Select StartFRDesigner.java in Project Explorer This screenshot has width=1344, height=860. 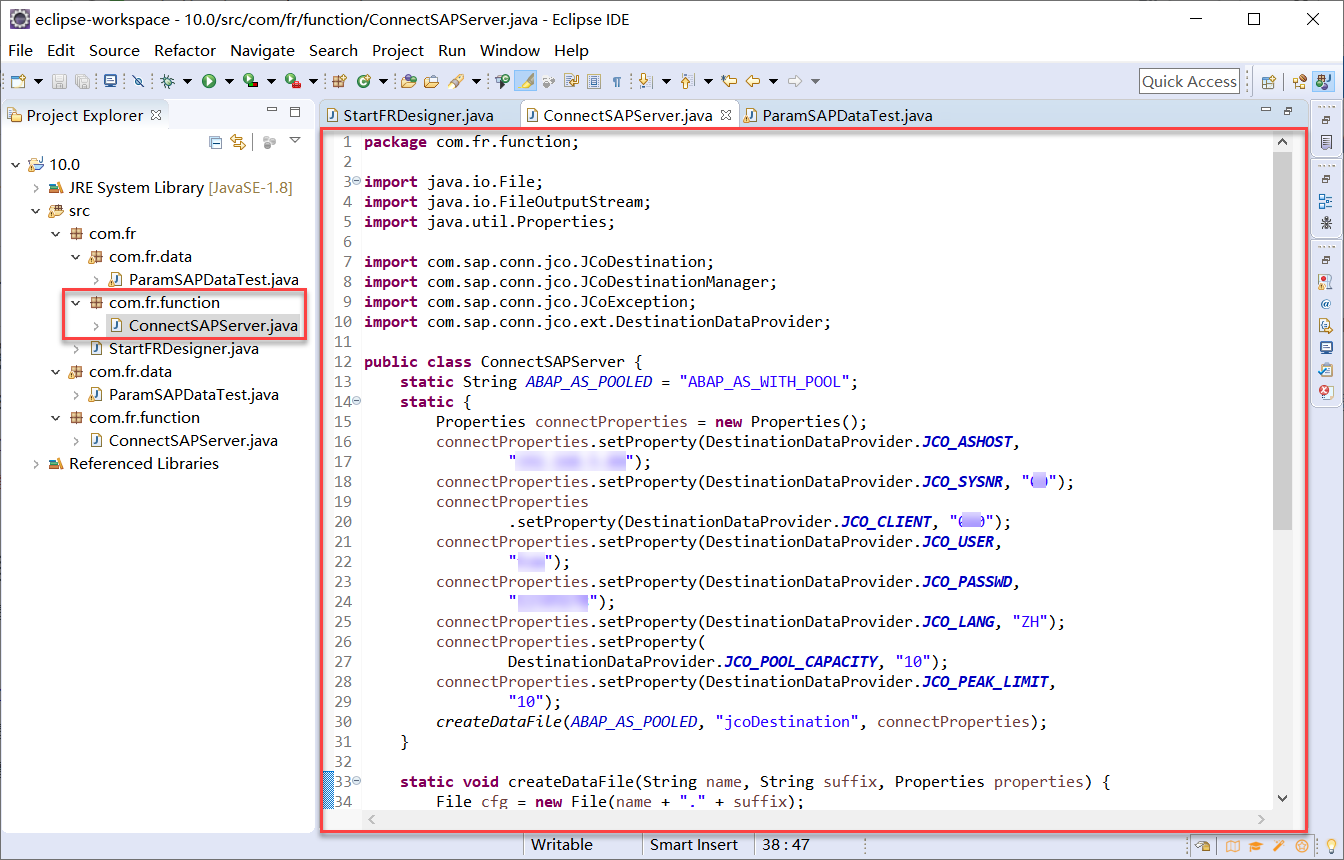pyautogui.click(x=183, y=349)
